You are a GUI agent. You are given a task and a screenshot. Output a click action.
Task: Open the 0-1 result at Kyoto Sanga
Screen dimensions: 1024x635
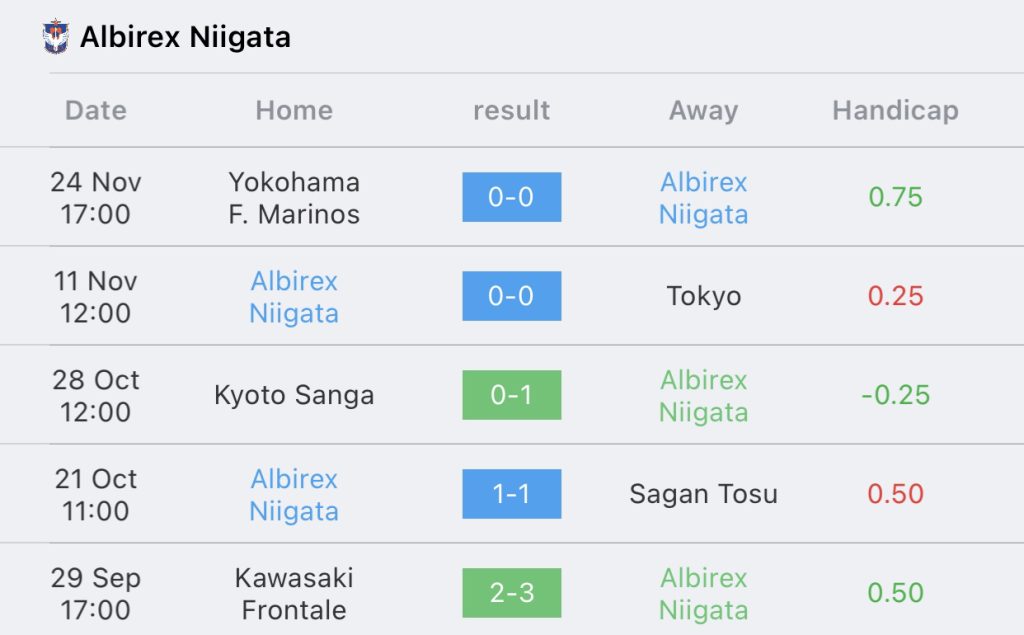(511, 395)
